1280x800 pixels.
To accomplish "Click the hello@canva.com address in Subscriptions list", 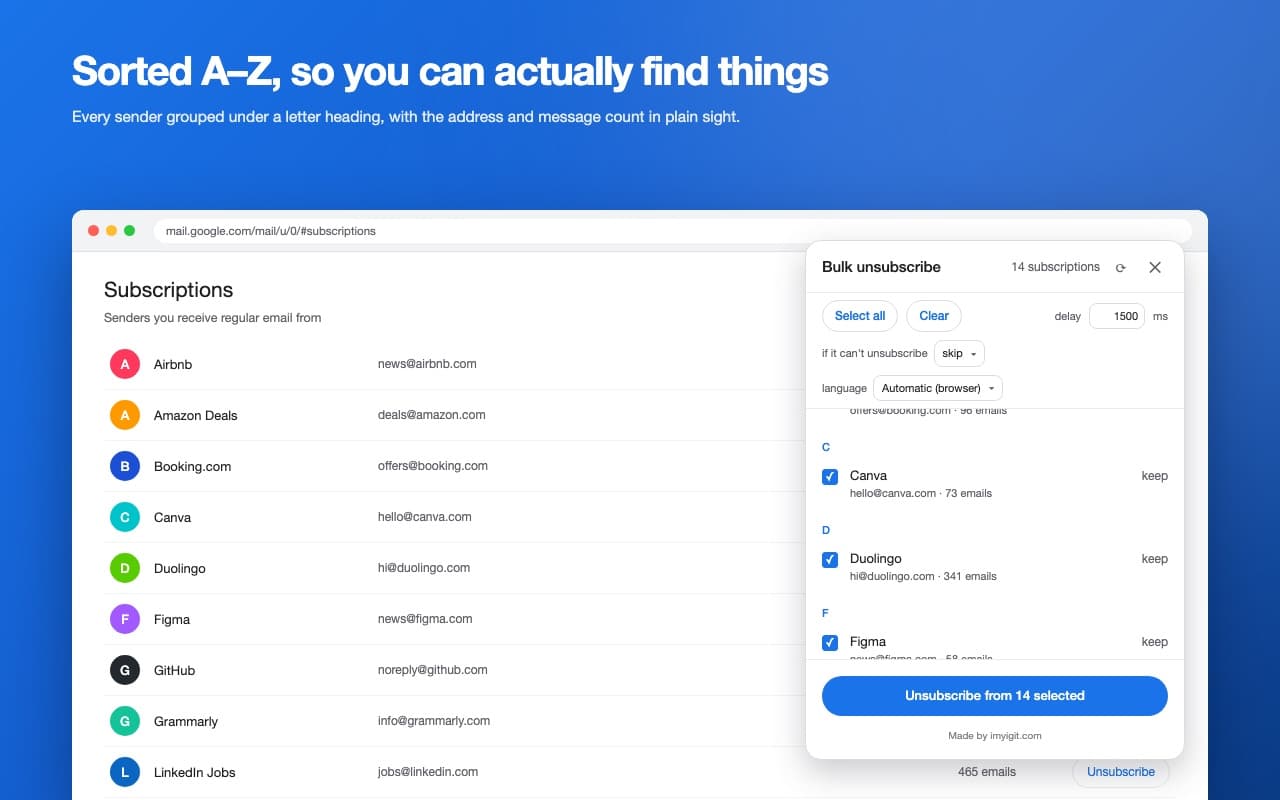I will point(425,517).
